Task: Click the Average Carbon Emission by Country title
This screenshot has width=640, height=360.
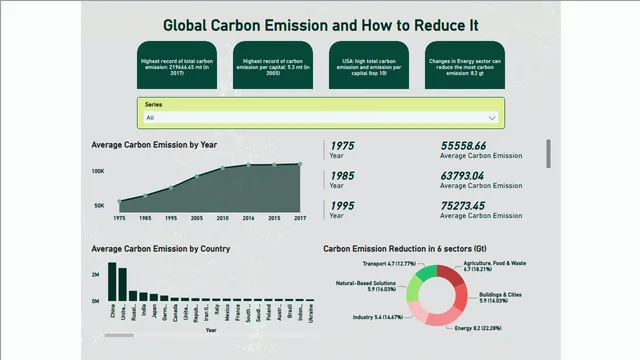Action: [x=161, y=249]
